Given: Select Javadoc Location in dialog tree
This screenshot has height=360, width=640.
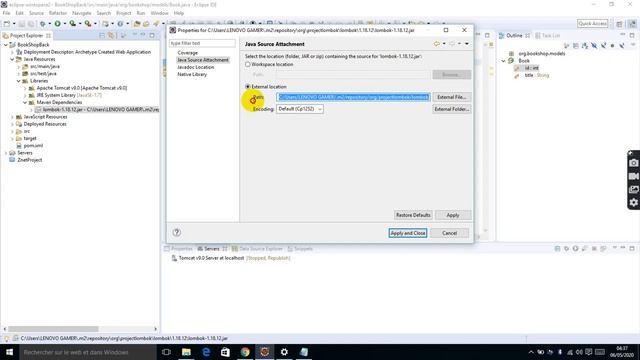Looking at the screenshot, I should 196,67.
